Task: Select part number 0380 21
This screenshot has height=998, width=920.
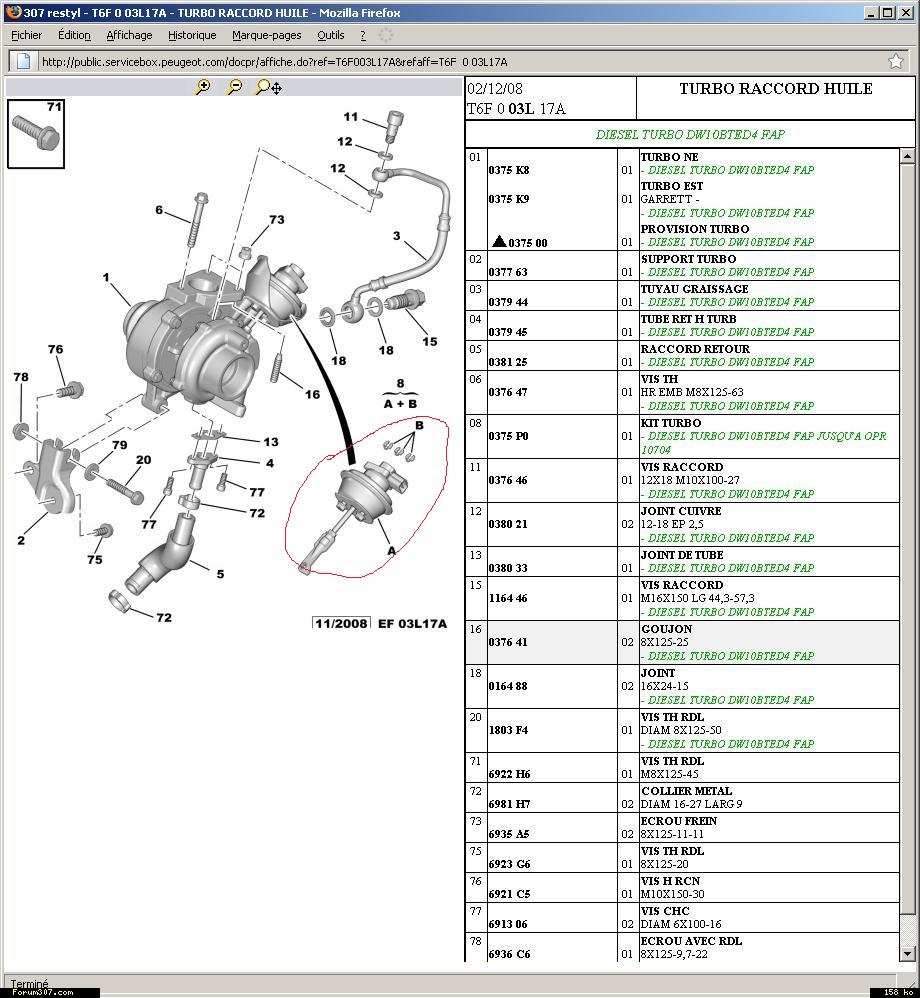Action: (508, 524)
